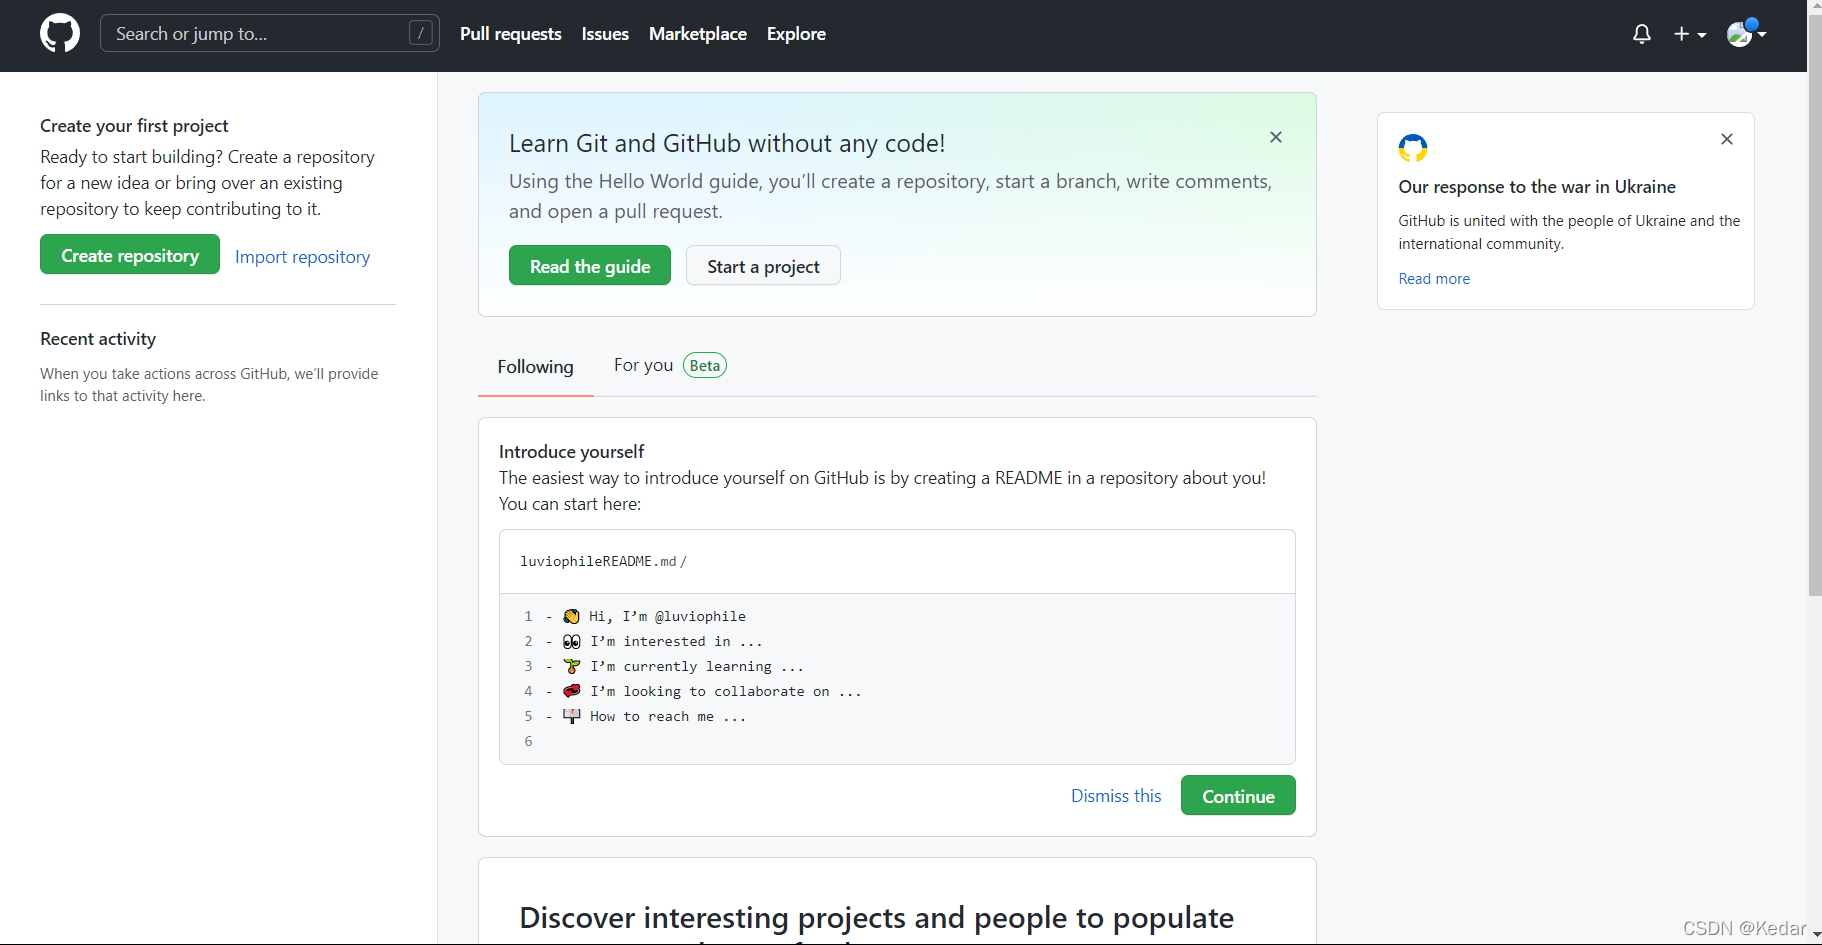Open Issues in the top navigation

click(605, 34)
